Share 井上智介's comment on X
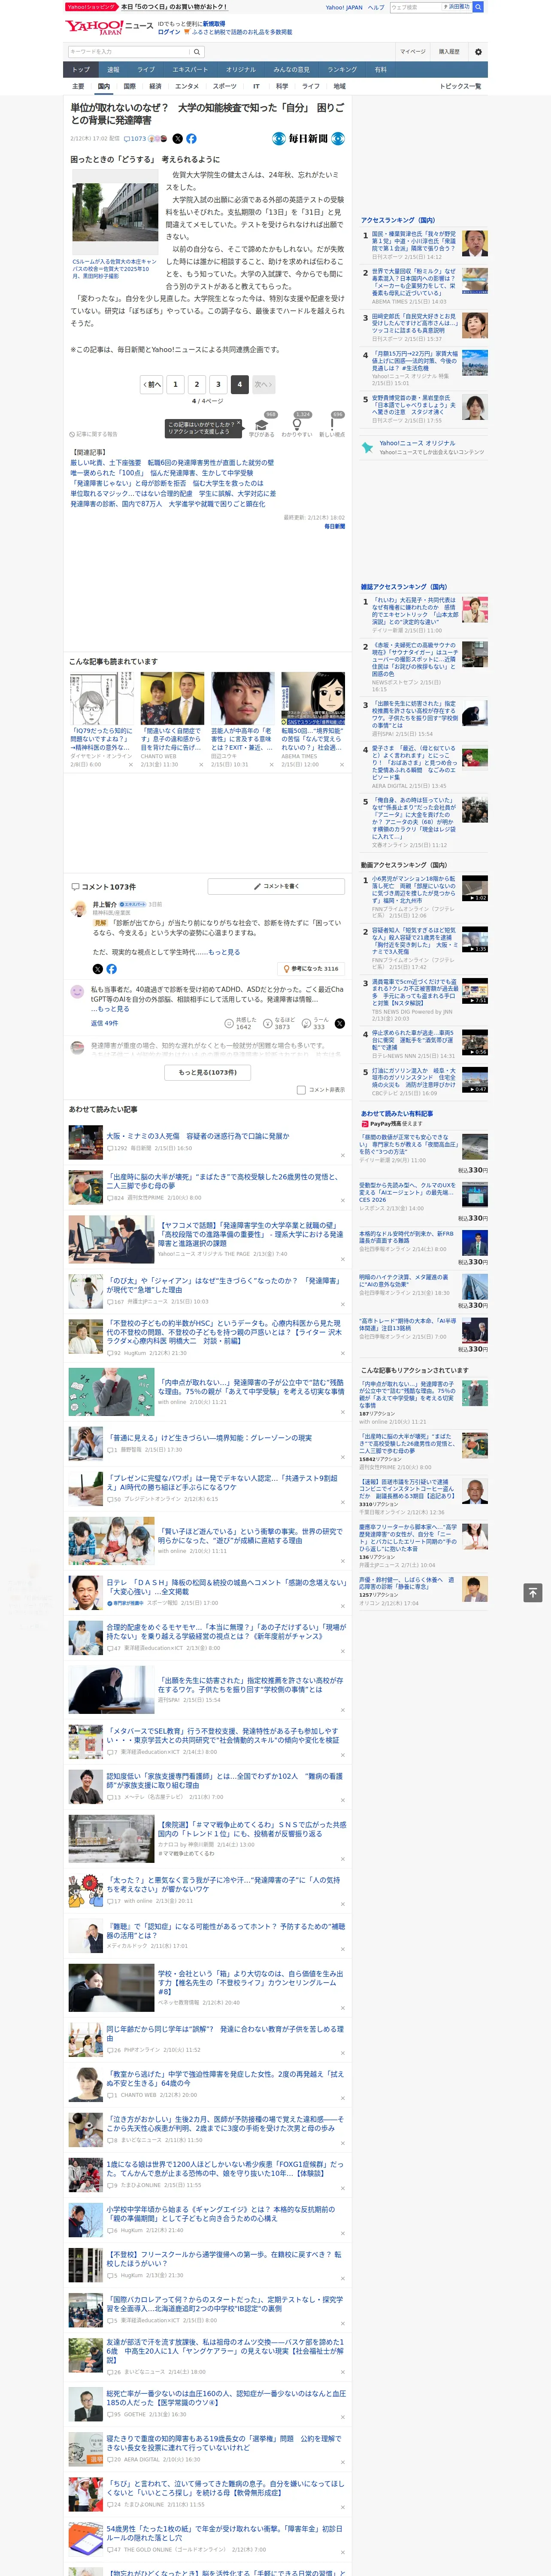Image resolution: width=551 pixels, height=2576 pixels. click(97, 969)
